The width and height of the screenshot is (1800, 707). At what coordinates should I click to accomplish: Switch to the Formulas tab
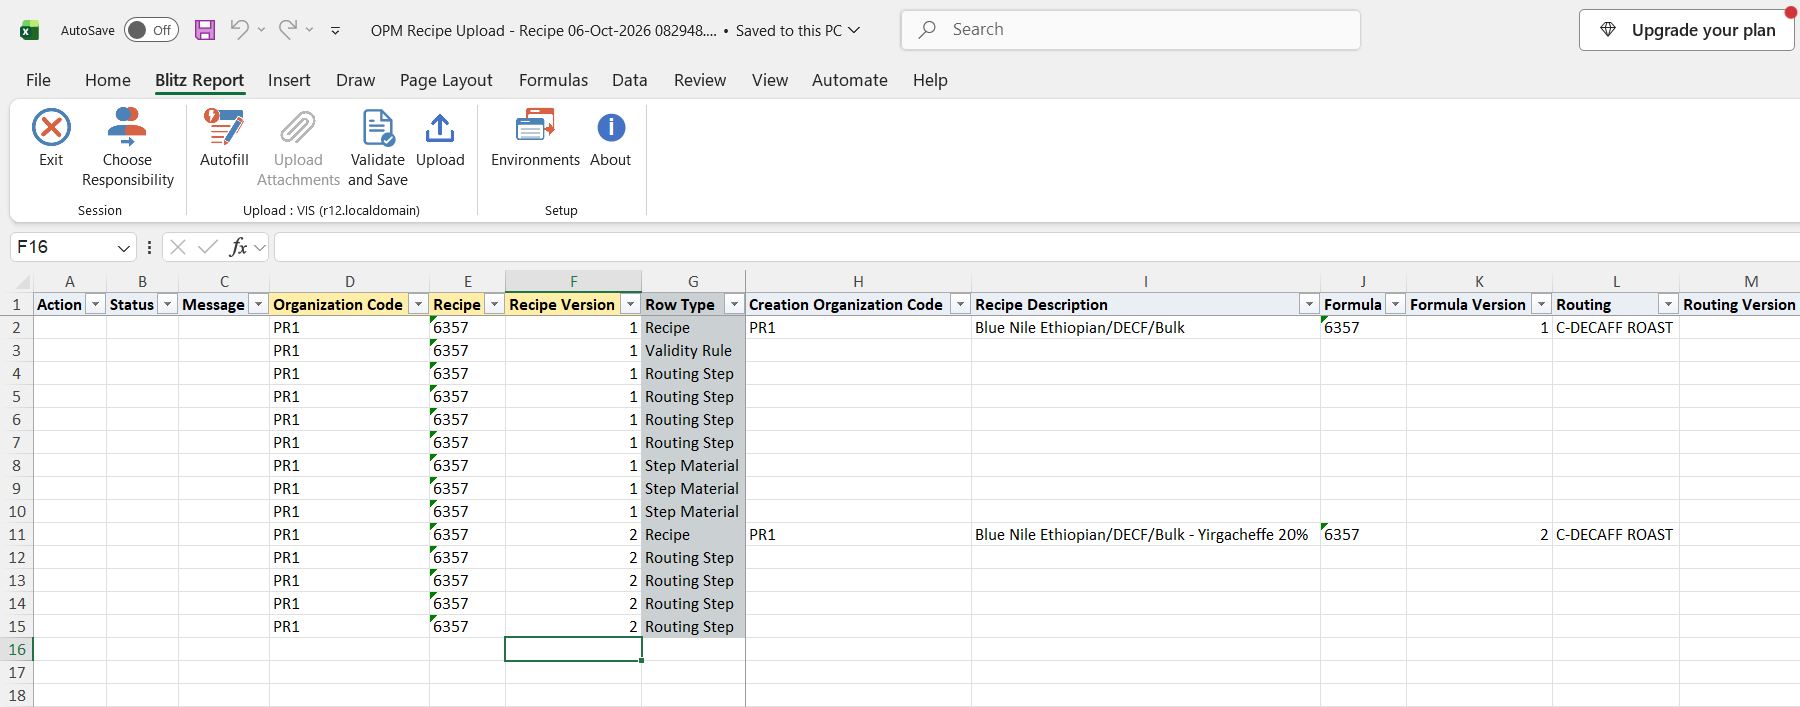click(x=553, y=80)
